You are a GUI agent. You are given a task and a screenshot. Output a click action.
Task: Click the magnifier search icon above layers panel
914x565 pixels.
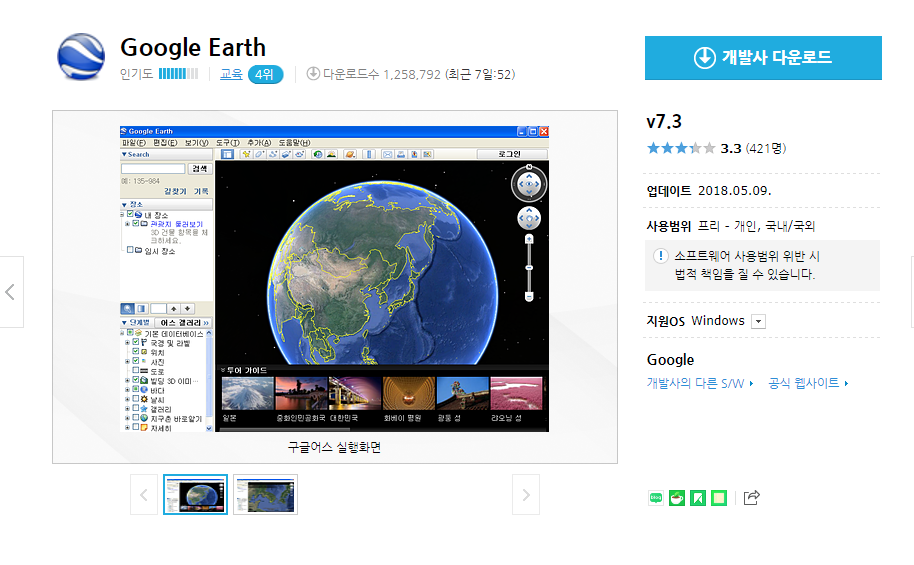coord(127,308)
